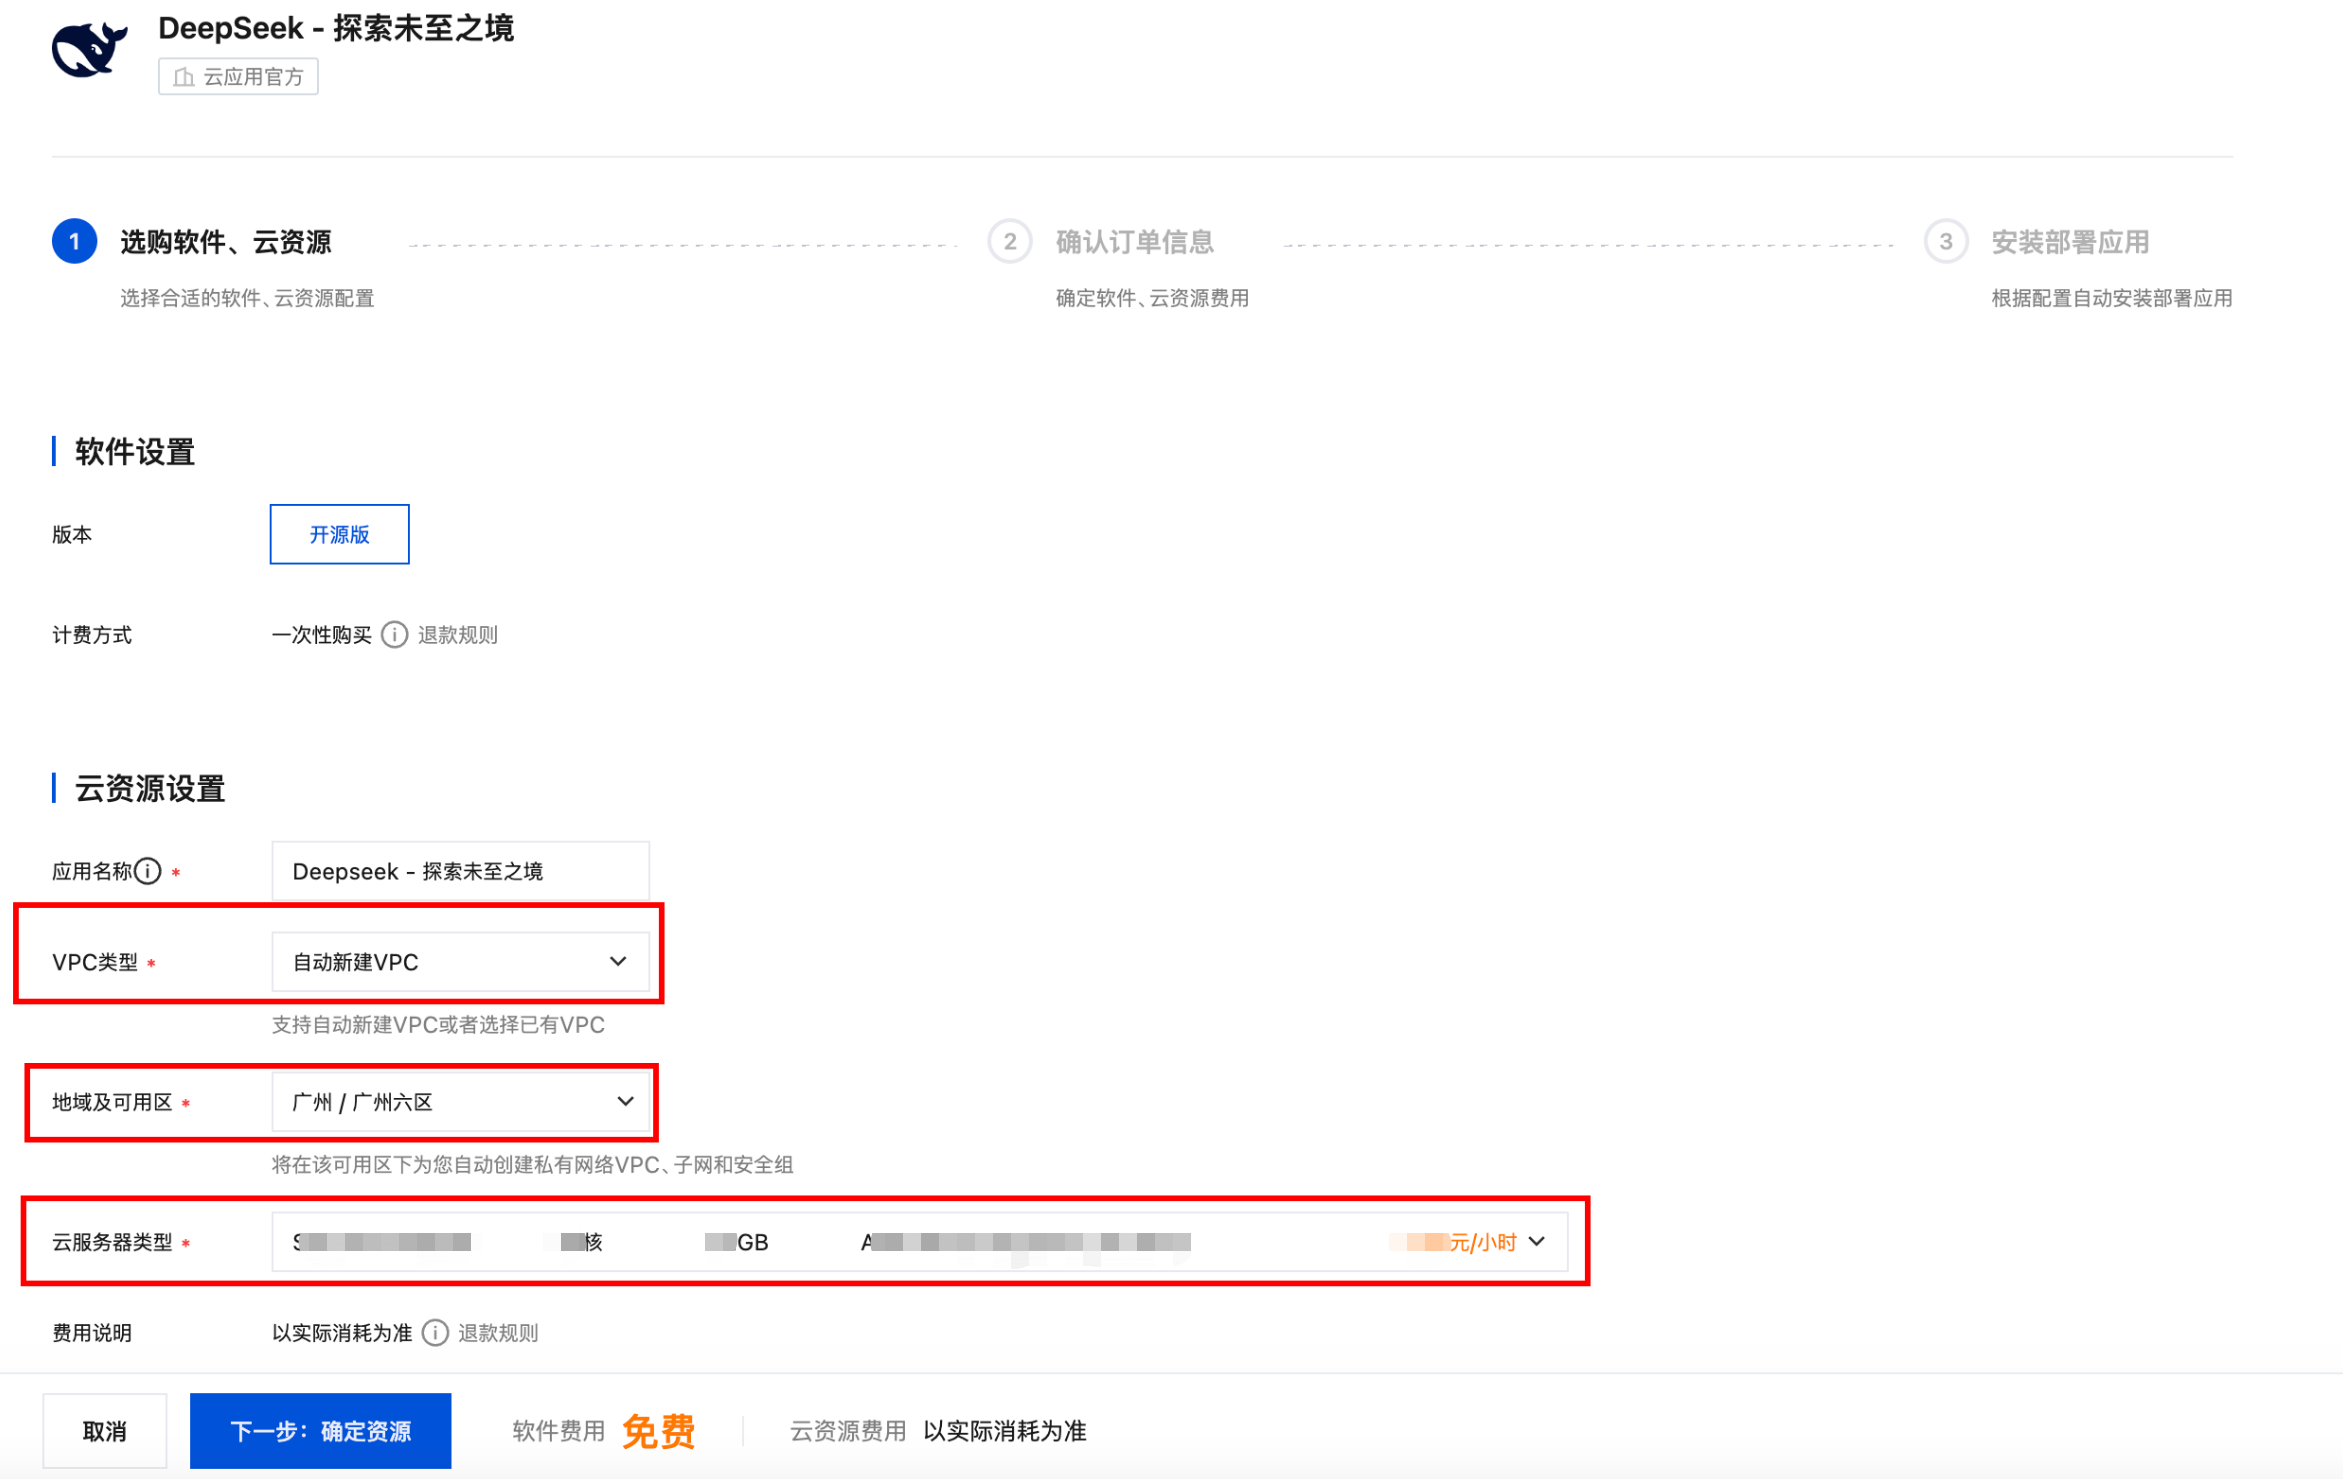The height and width of the screenshot is (1479, 2343).
Task: Open the 云服务器类型 dropdown
Action: [x=919, y=1242]
